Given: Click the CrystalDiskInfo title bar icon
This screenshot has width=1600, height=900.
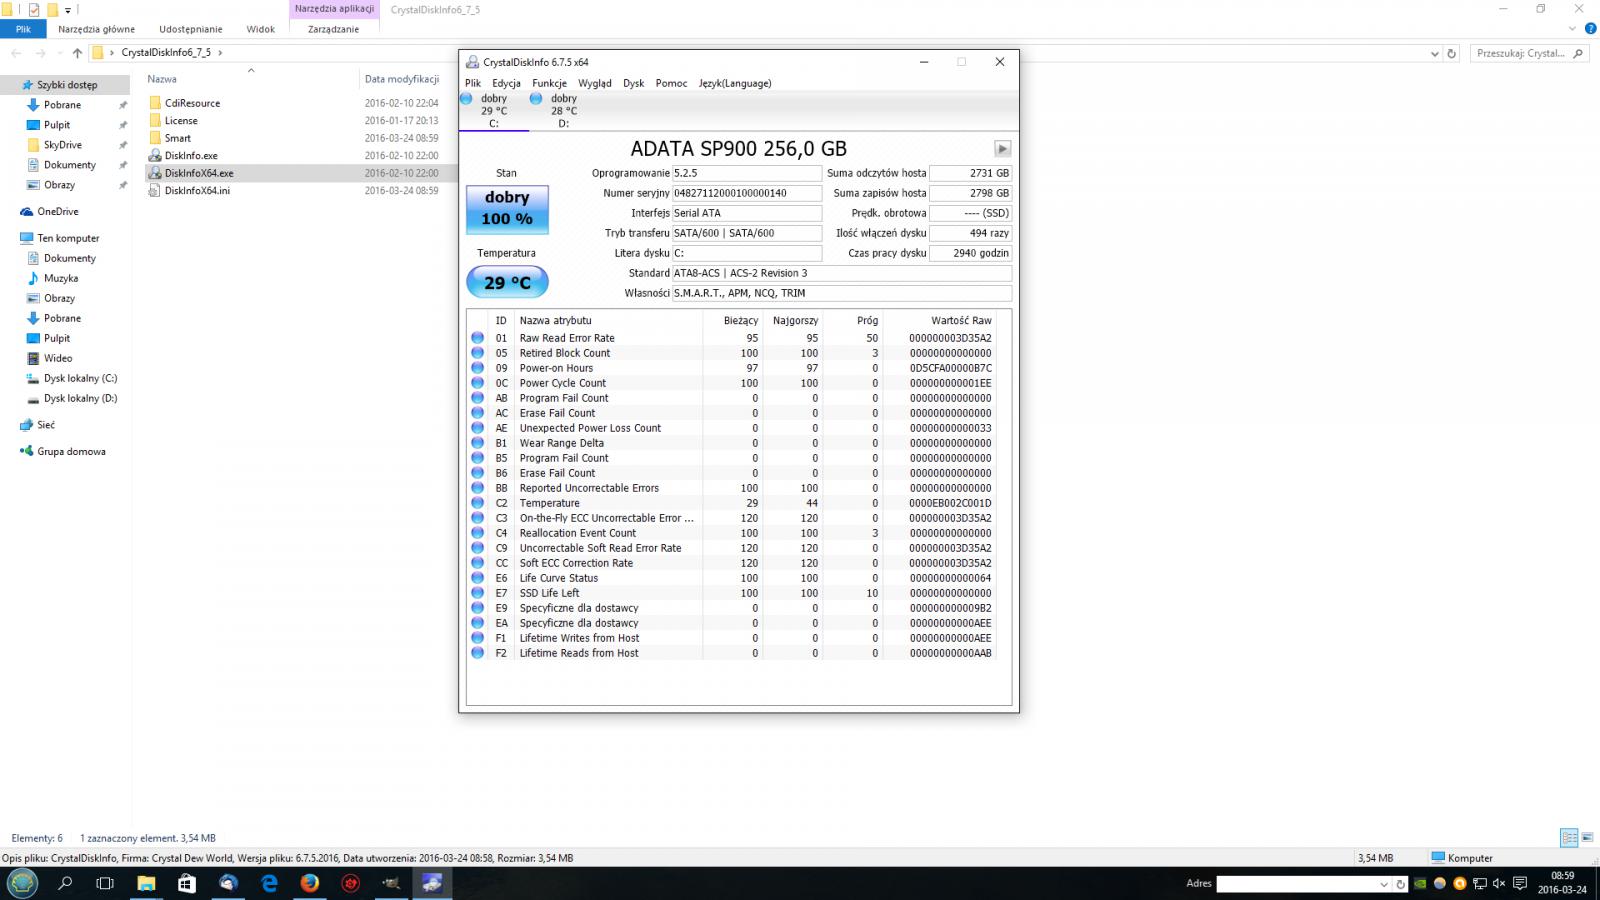Looking at the screenshot, I should (x=472, y=62).
